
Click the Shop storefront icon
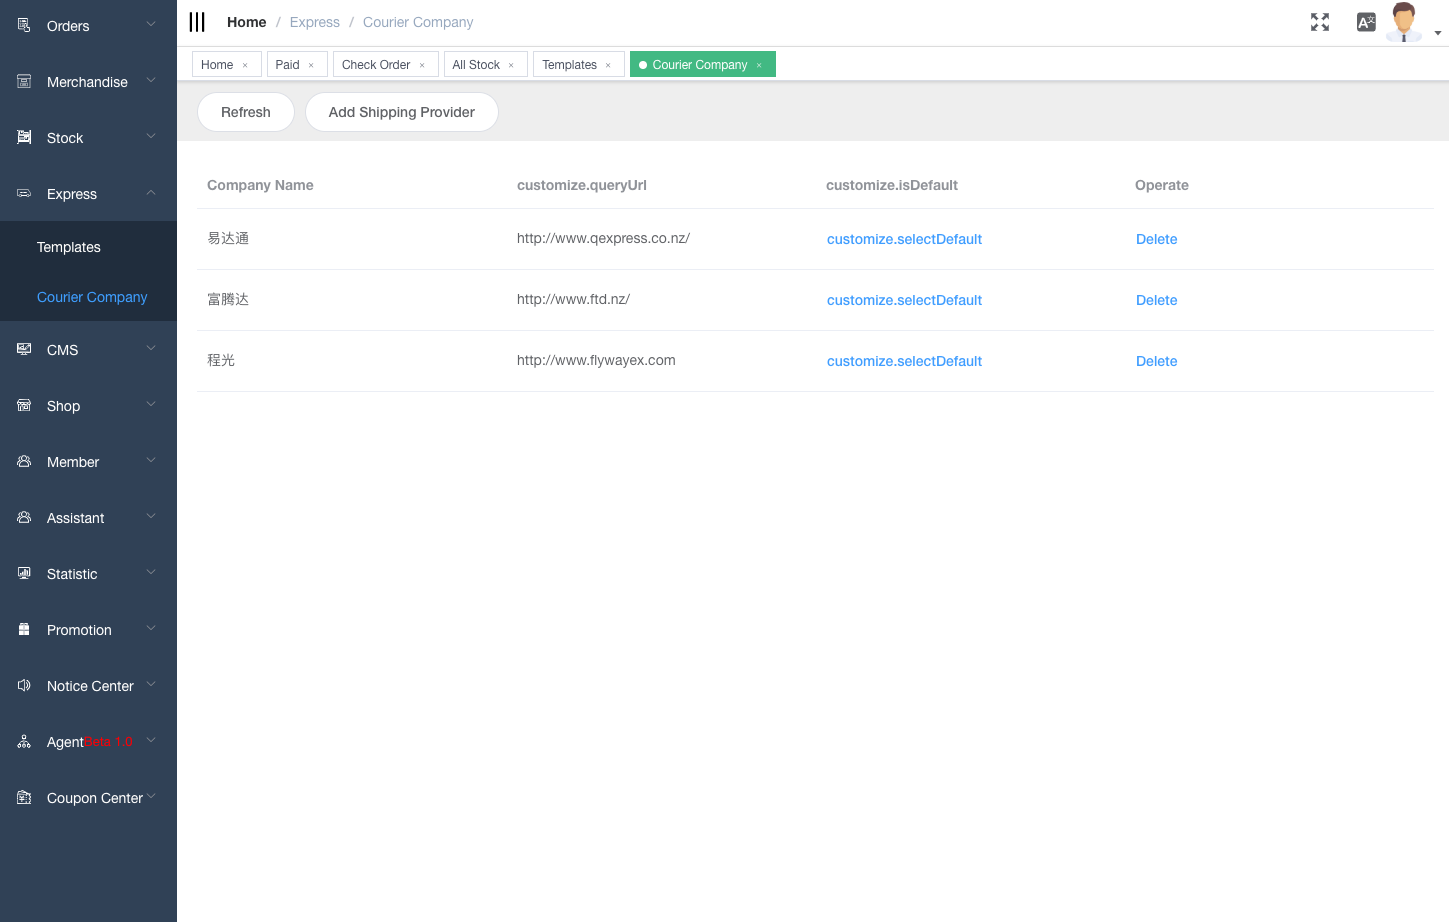pos(22,405)
